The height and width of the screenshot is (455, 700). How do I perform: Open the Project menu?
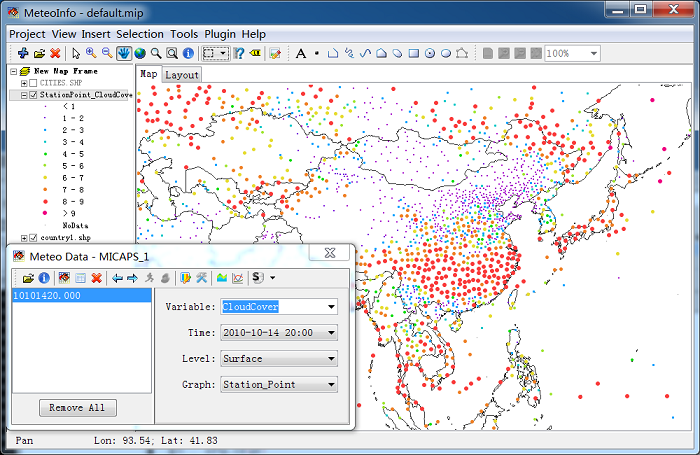coord(27,34)
